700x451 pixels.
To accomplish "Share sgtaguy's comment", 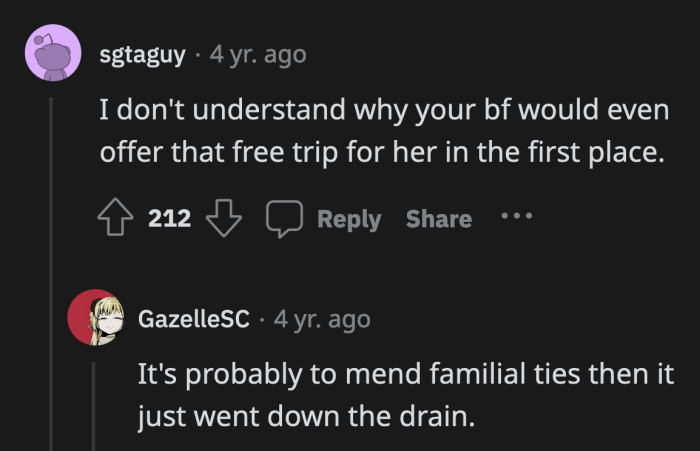I will tap(438, 219).
